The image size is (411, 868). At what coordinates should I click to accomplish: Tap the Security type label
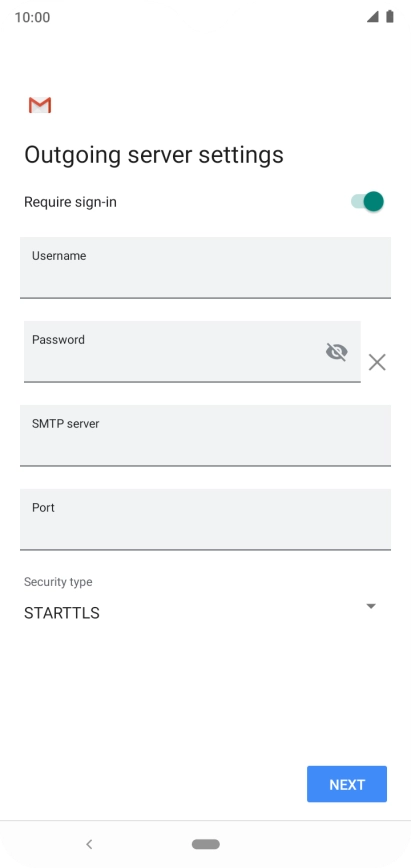[58, 582]
